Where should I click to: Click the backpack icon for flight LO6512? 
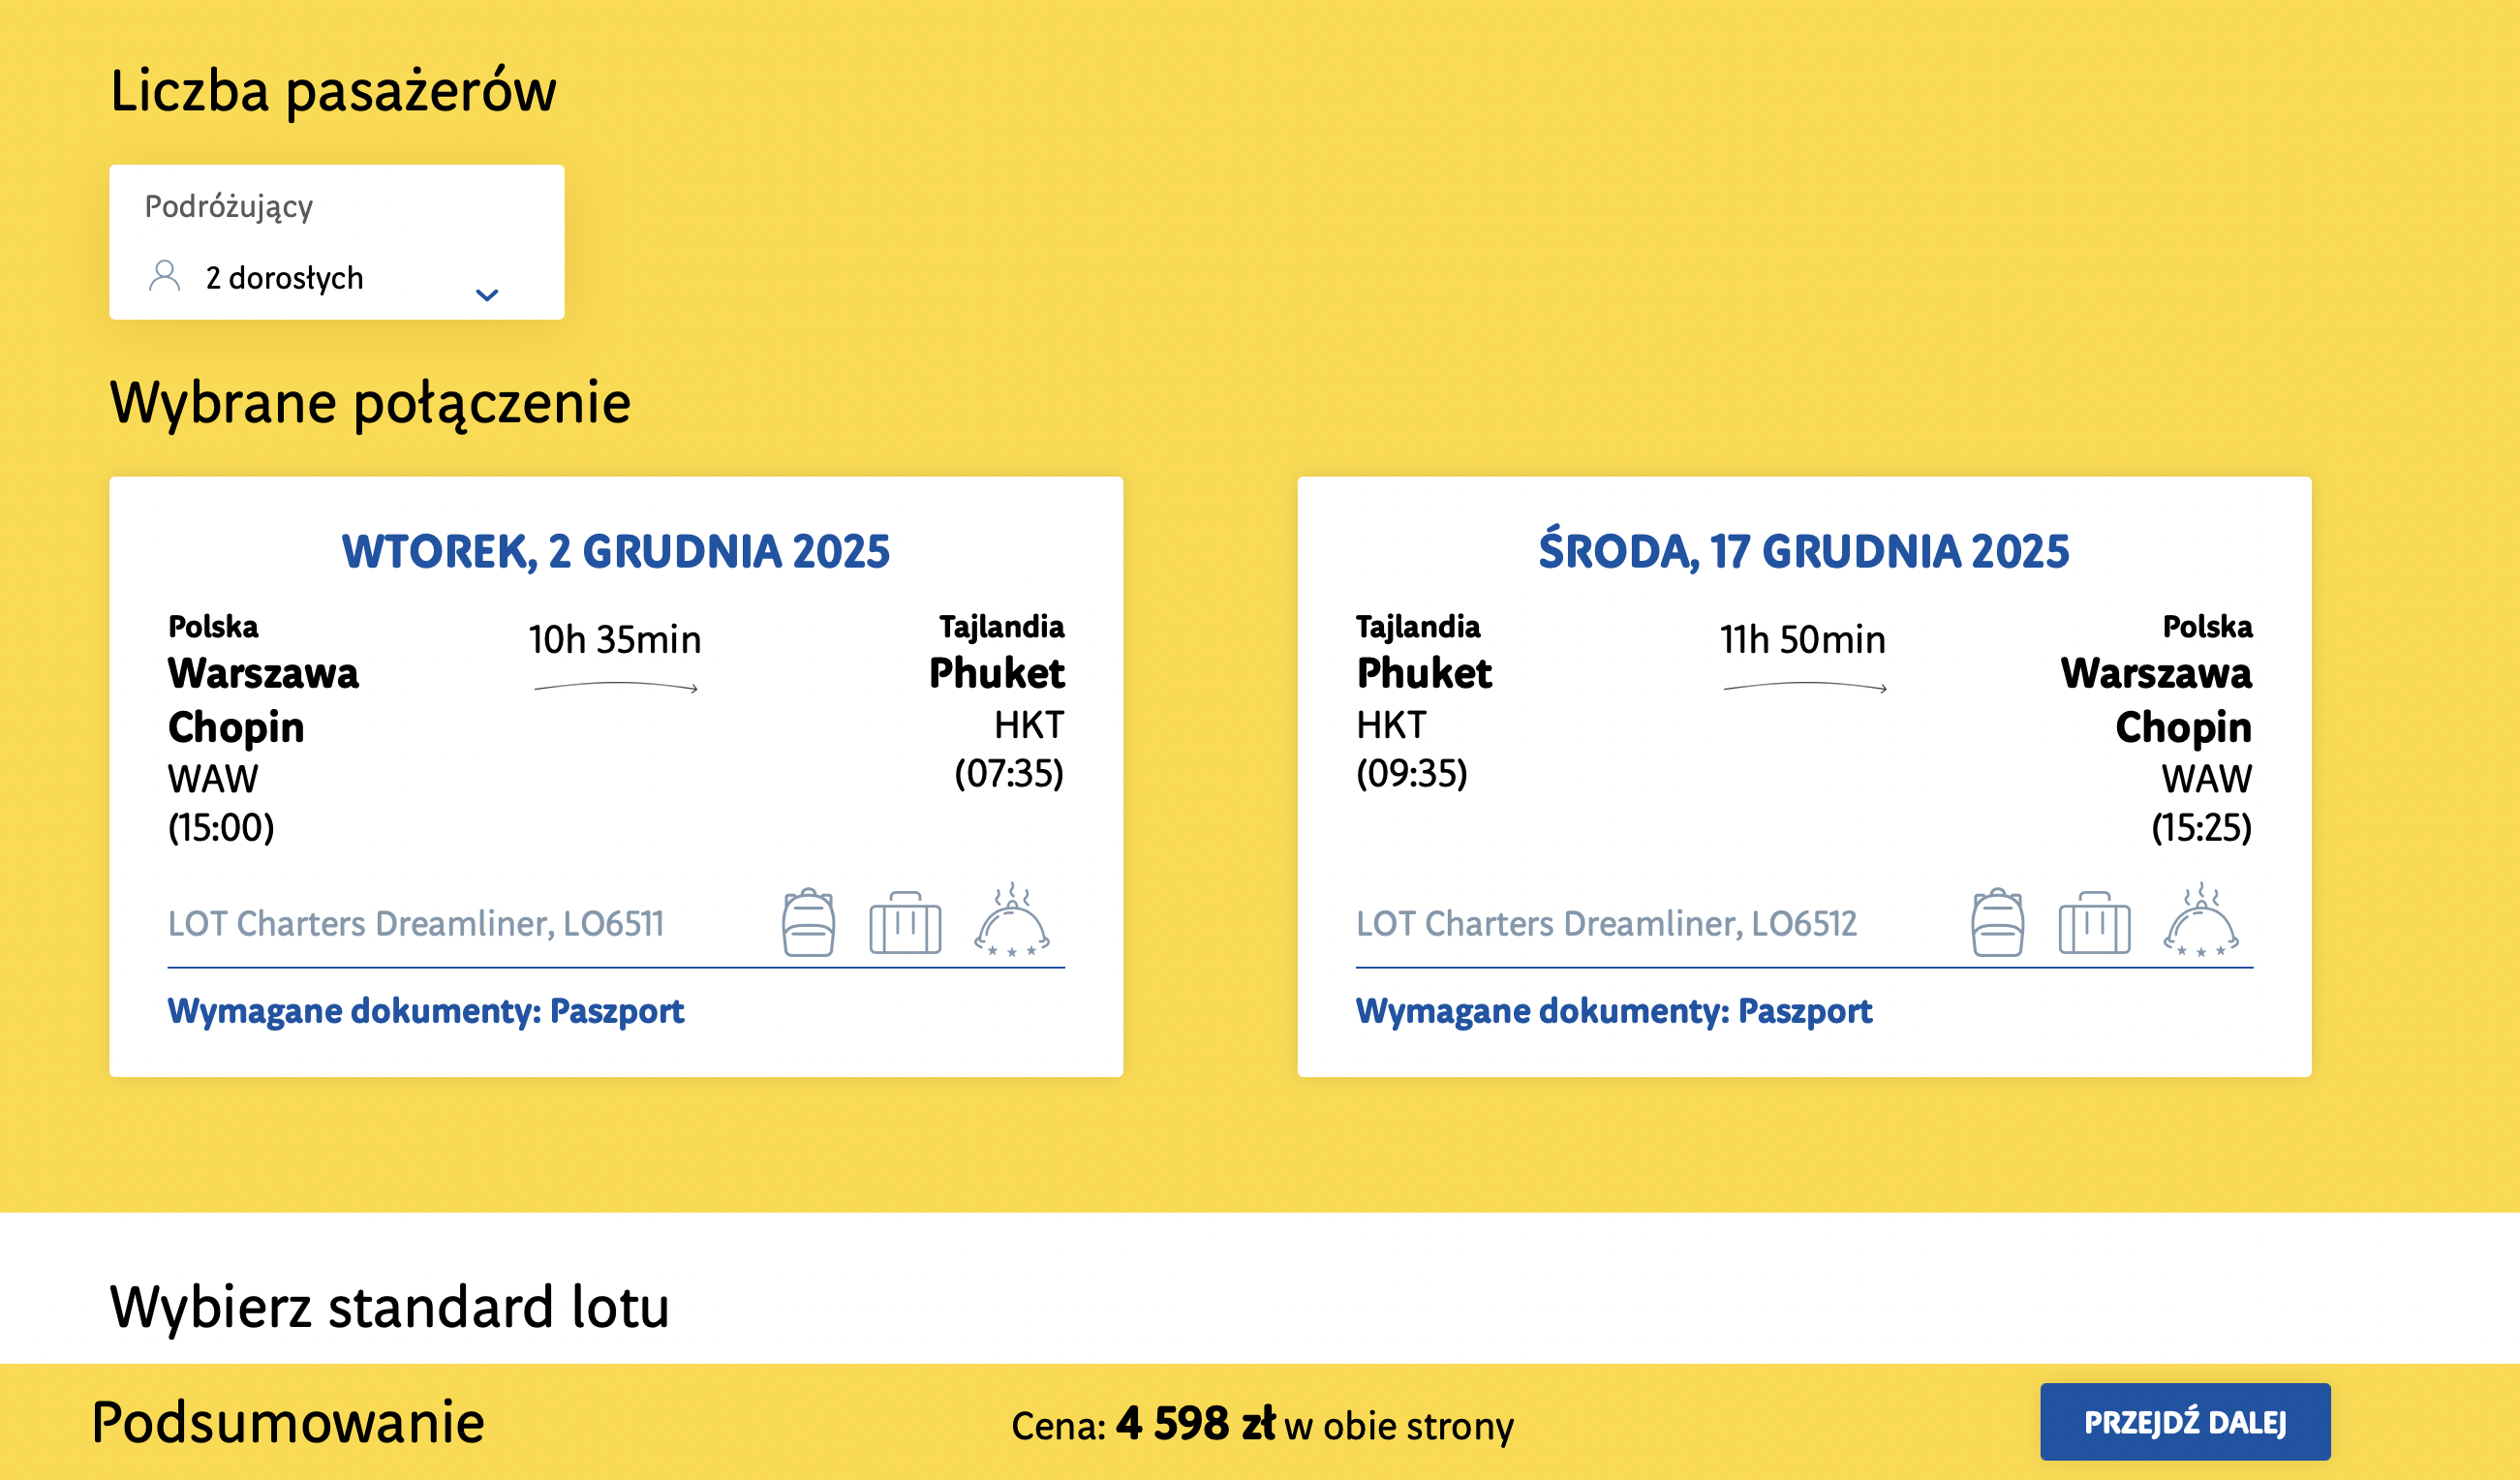(x=1997, y=922)
